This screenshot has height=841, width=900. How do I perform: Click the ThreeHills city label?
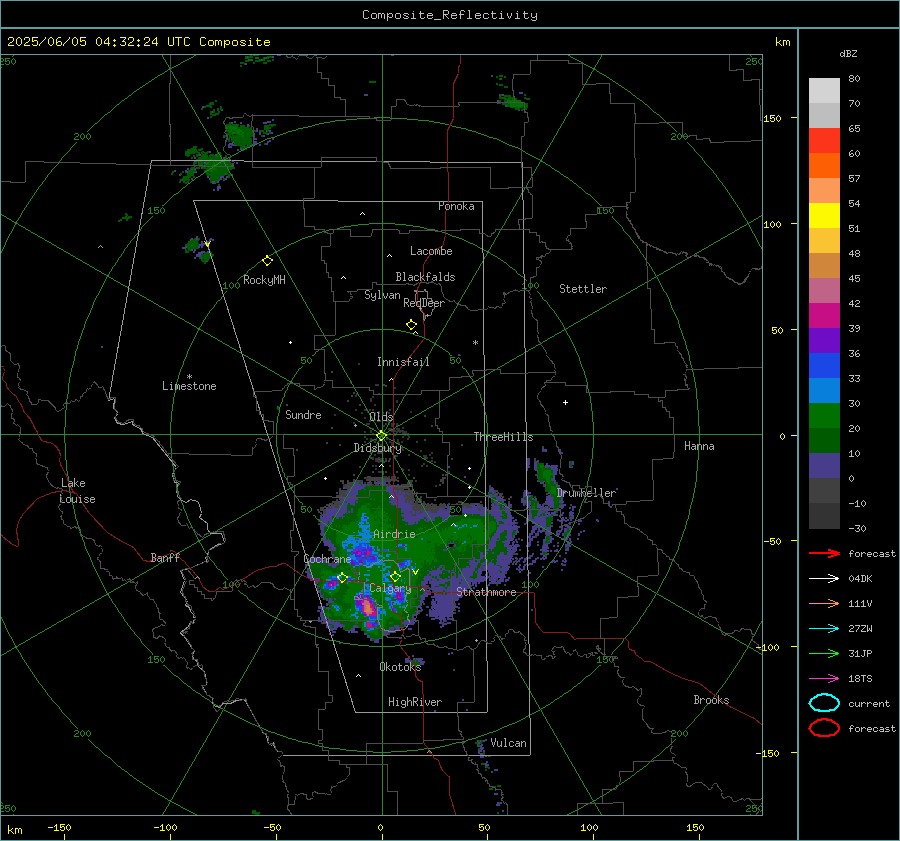[x=503, y=437]
